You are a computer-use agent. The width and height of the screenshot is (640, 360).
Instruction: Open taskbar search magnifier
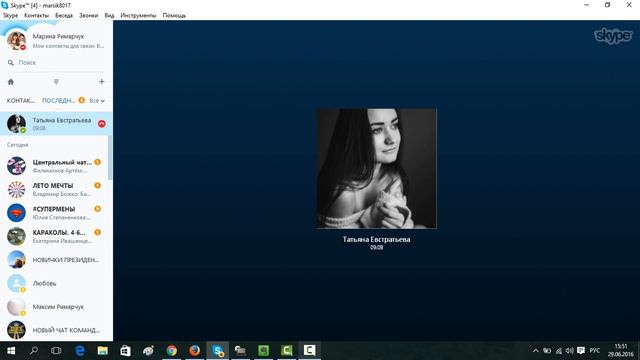pyautogui.click(x=34, y=351)
